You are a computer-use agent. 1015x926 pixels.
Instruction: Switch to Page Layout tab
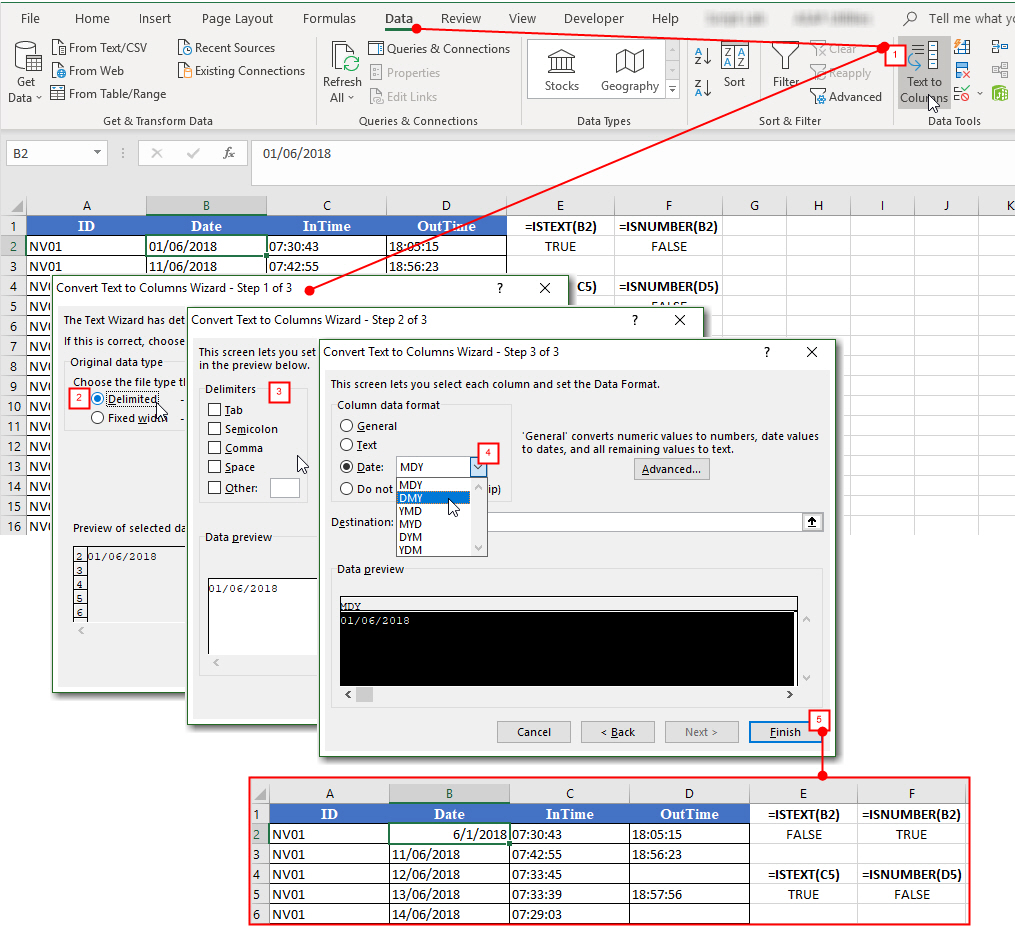[238, 19]
